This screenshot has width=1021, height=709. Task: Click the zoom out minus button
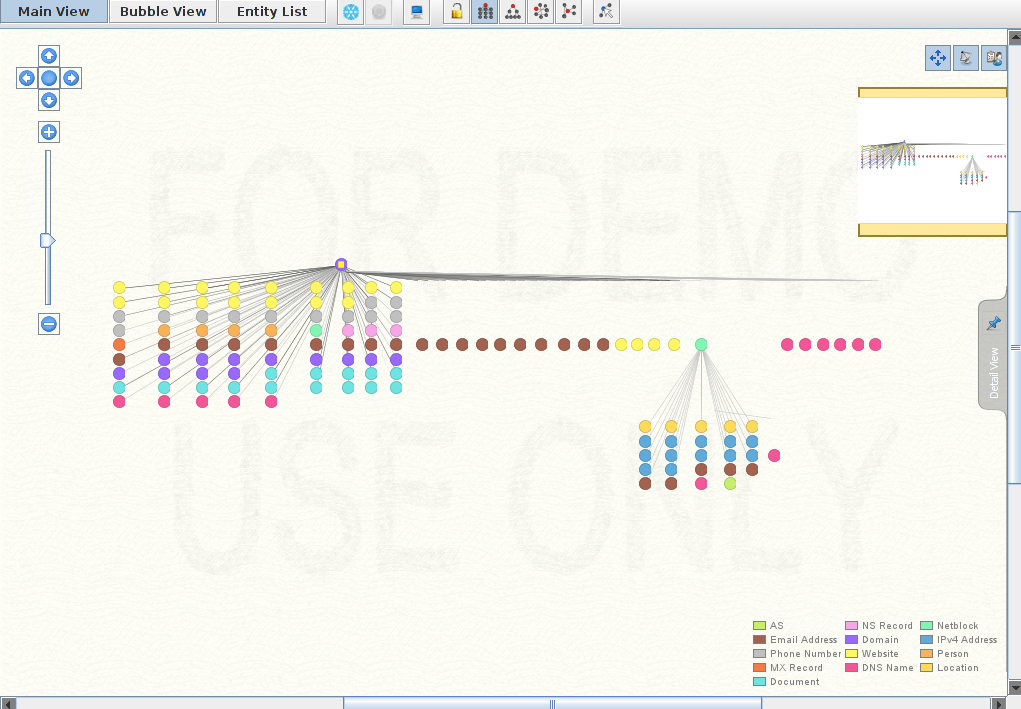pos(48,324)
